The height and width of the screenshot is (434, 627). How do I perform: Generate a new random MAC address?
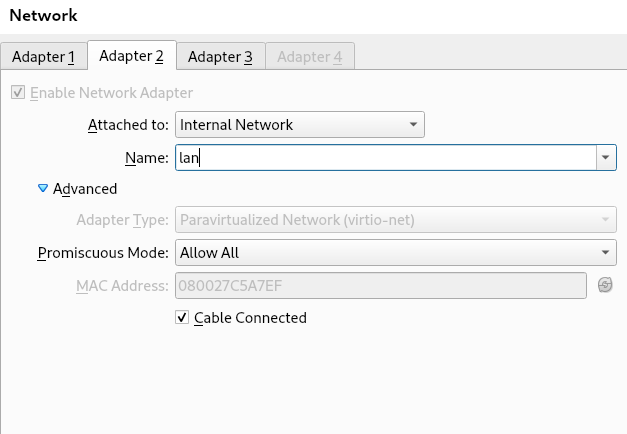[x=605, y=286]
